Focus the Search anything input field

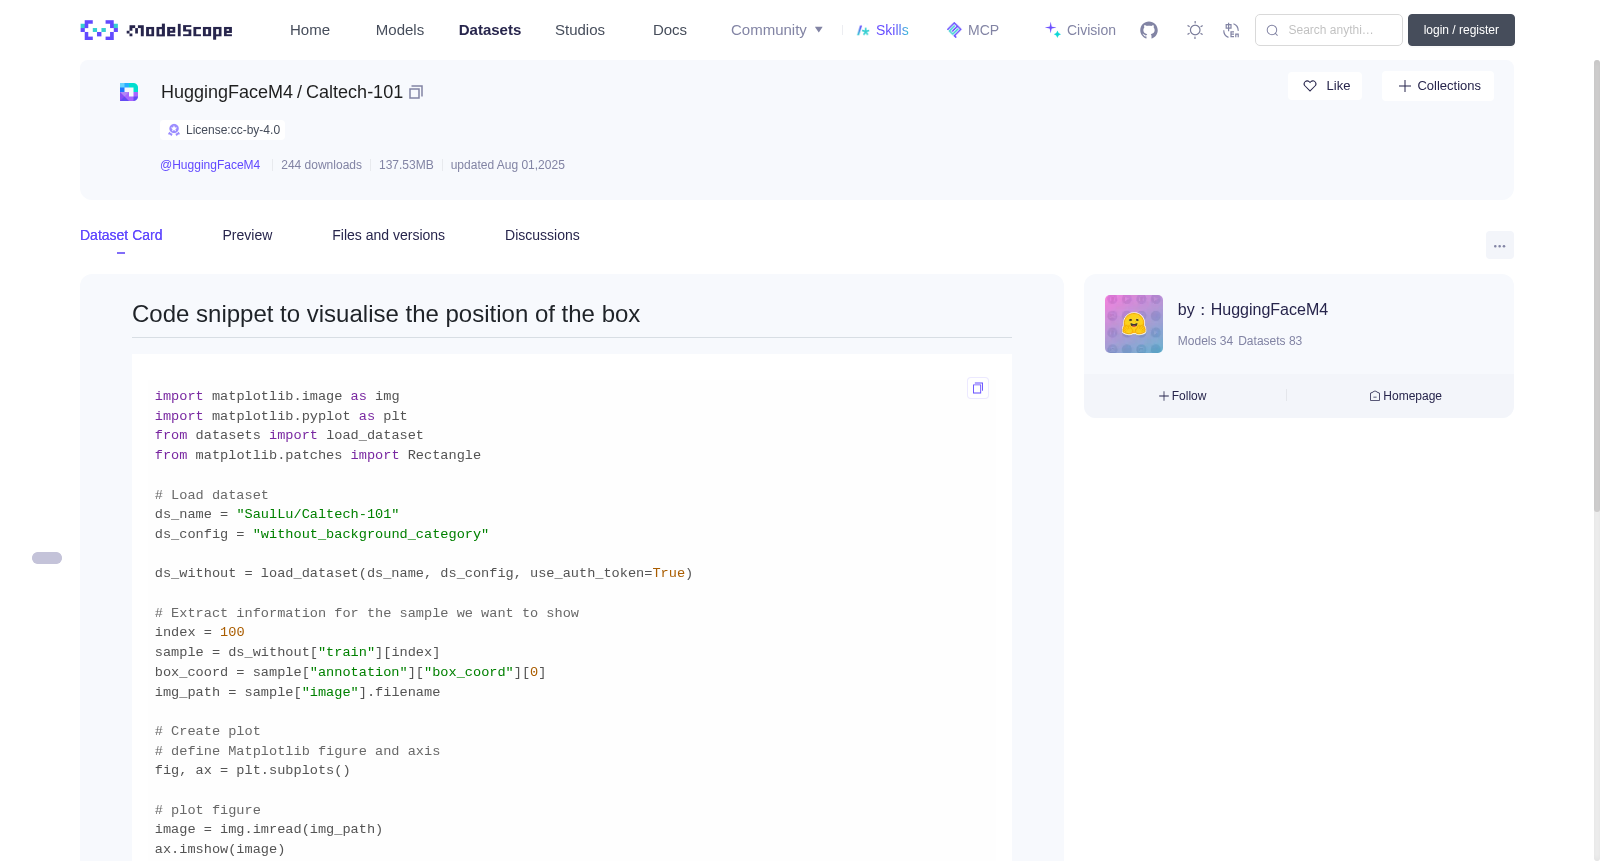pos(1329,30)
